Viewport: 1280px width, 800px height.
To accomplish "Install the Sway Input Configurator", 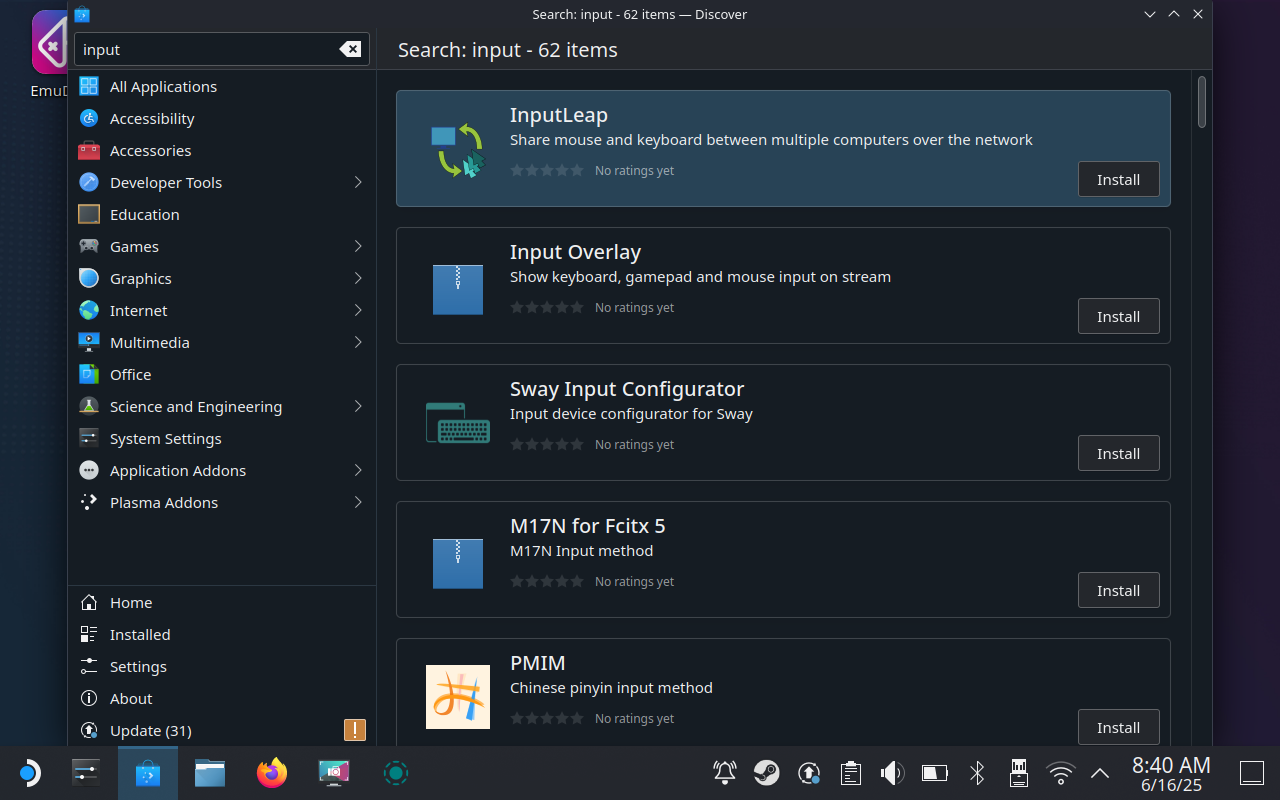I will [1118, 453].
